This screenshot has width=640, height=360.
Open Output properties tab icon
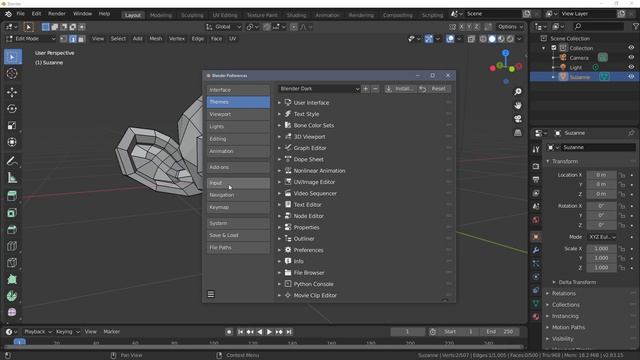(x=536, y=180)
